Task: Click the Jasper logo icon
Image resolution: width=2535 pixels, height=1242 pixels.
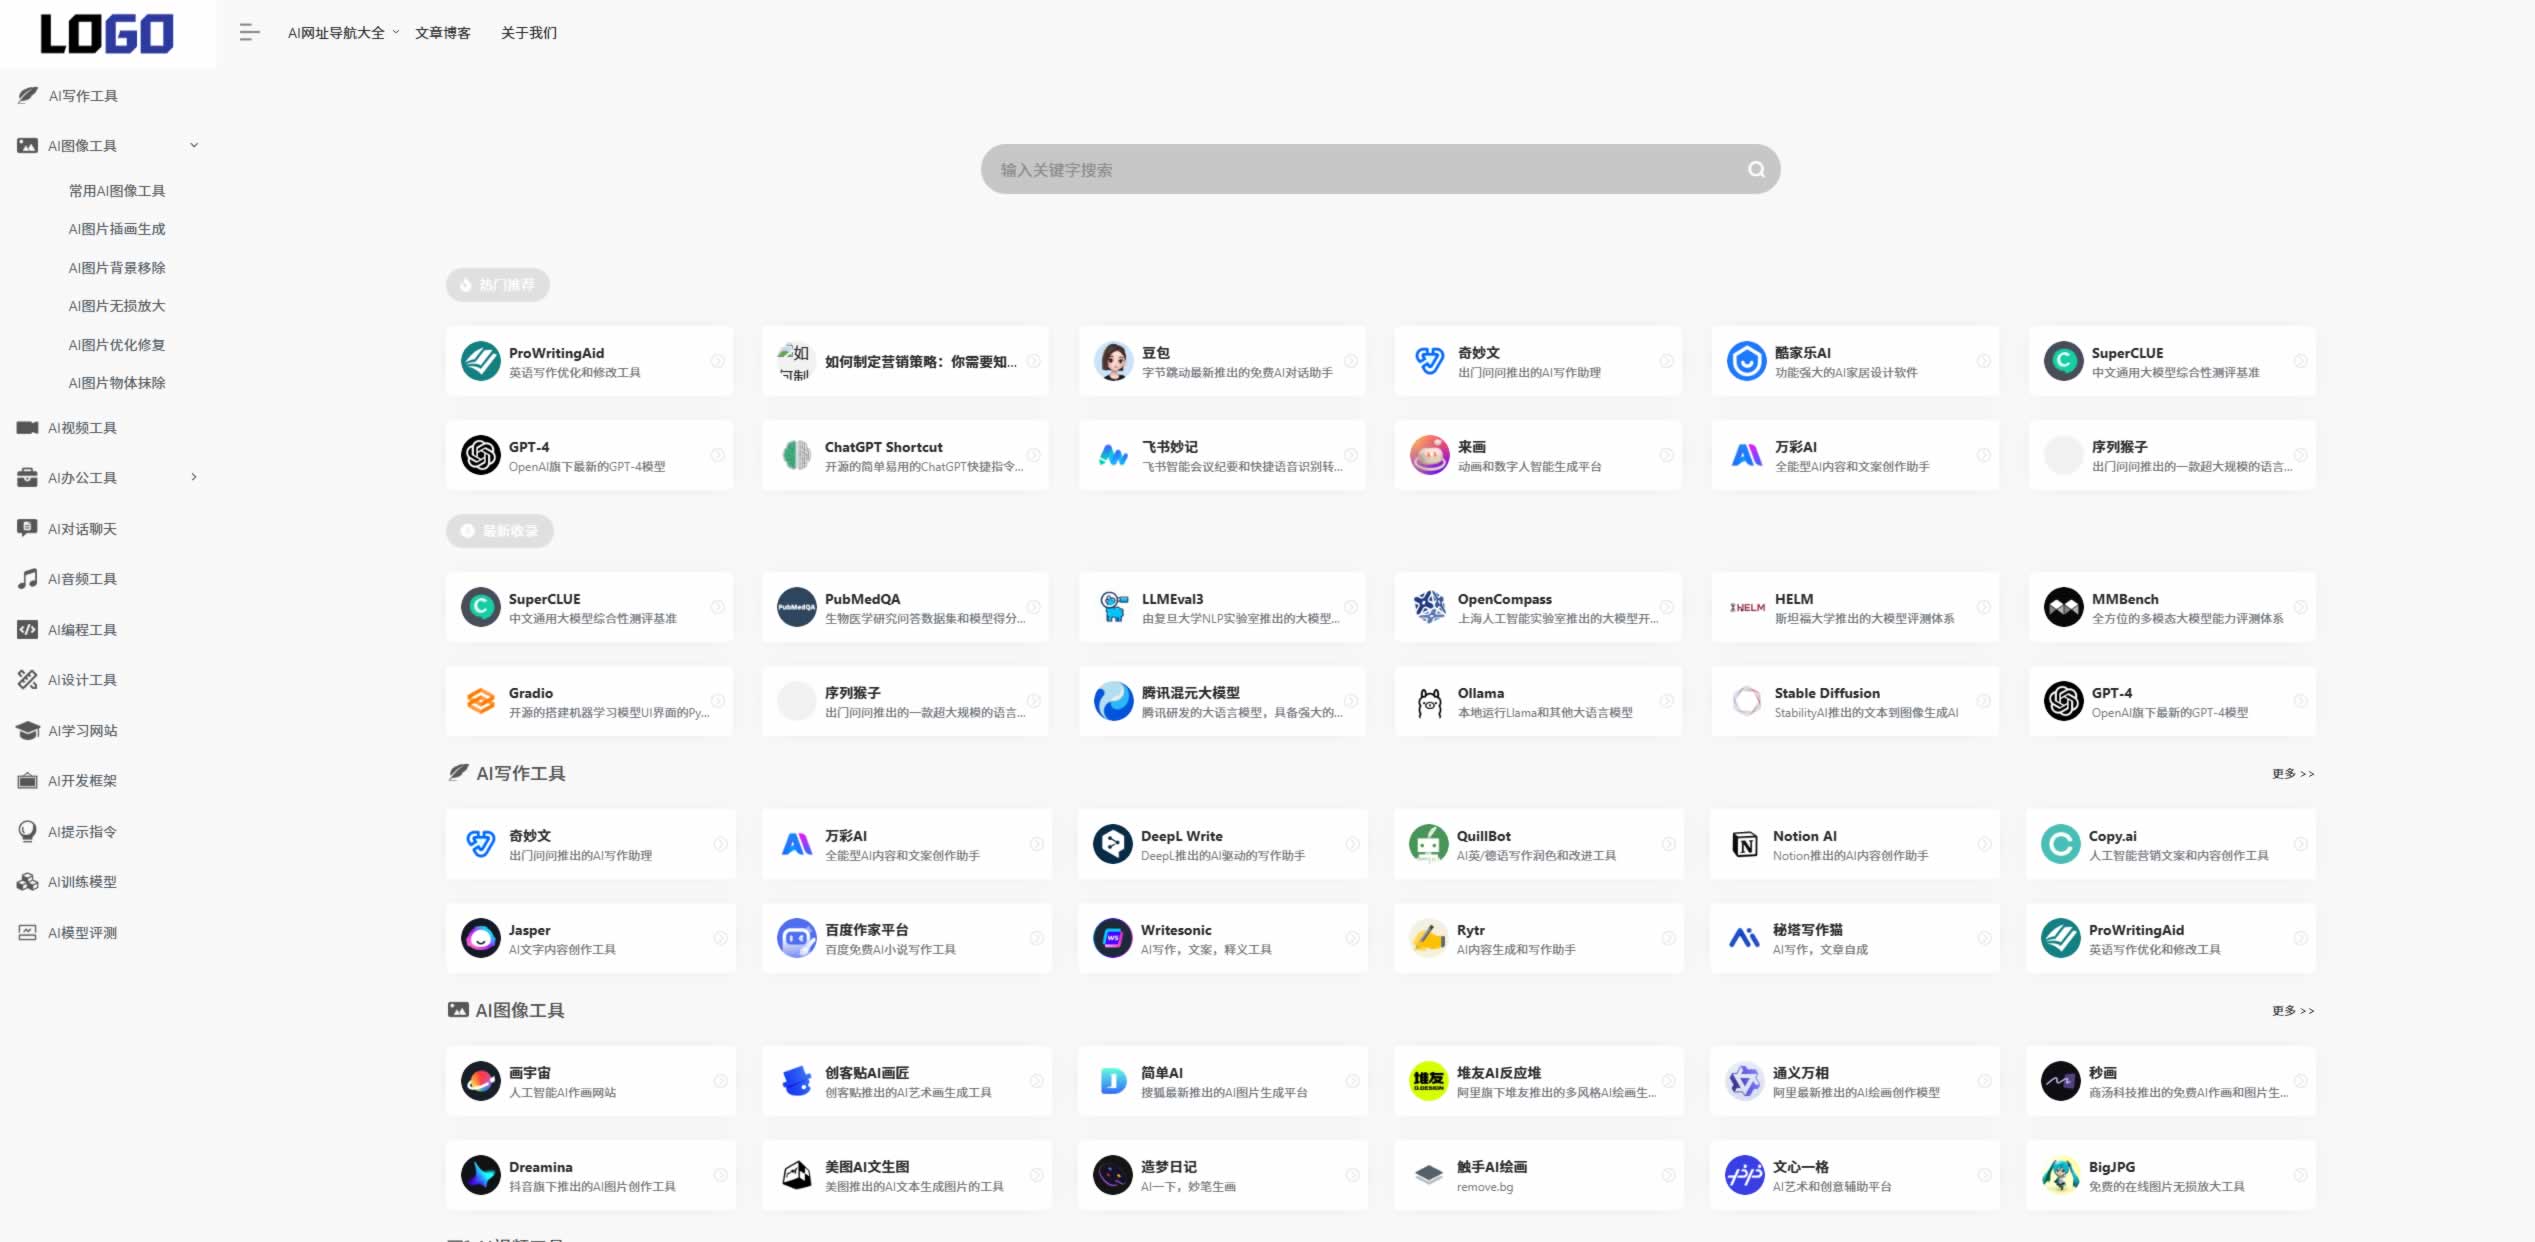Action: coord(480,938)
